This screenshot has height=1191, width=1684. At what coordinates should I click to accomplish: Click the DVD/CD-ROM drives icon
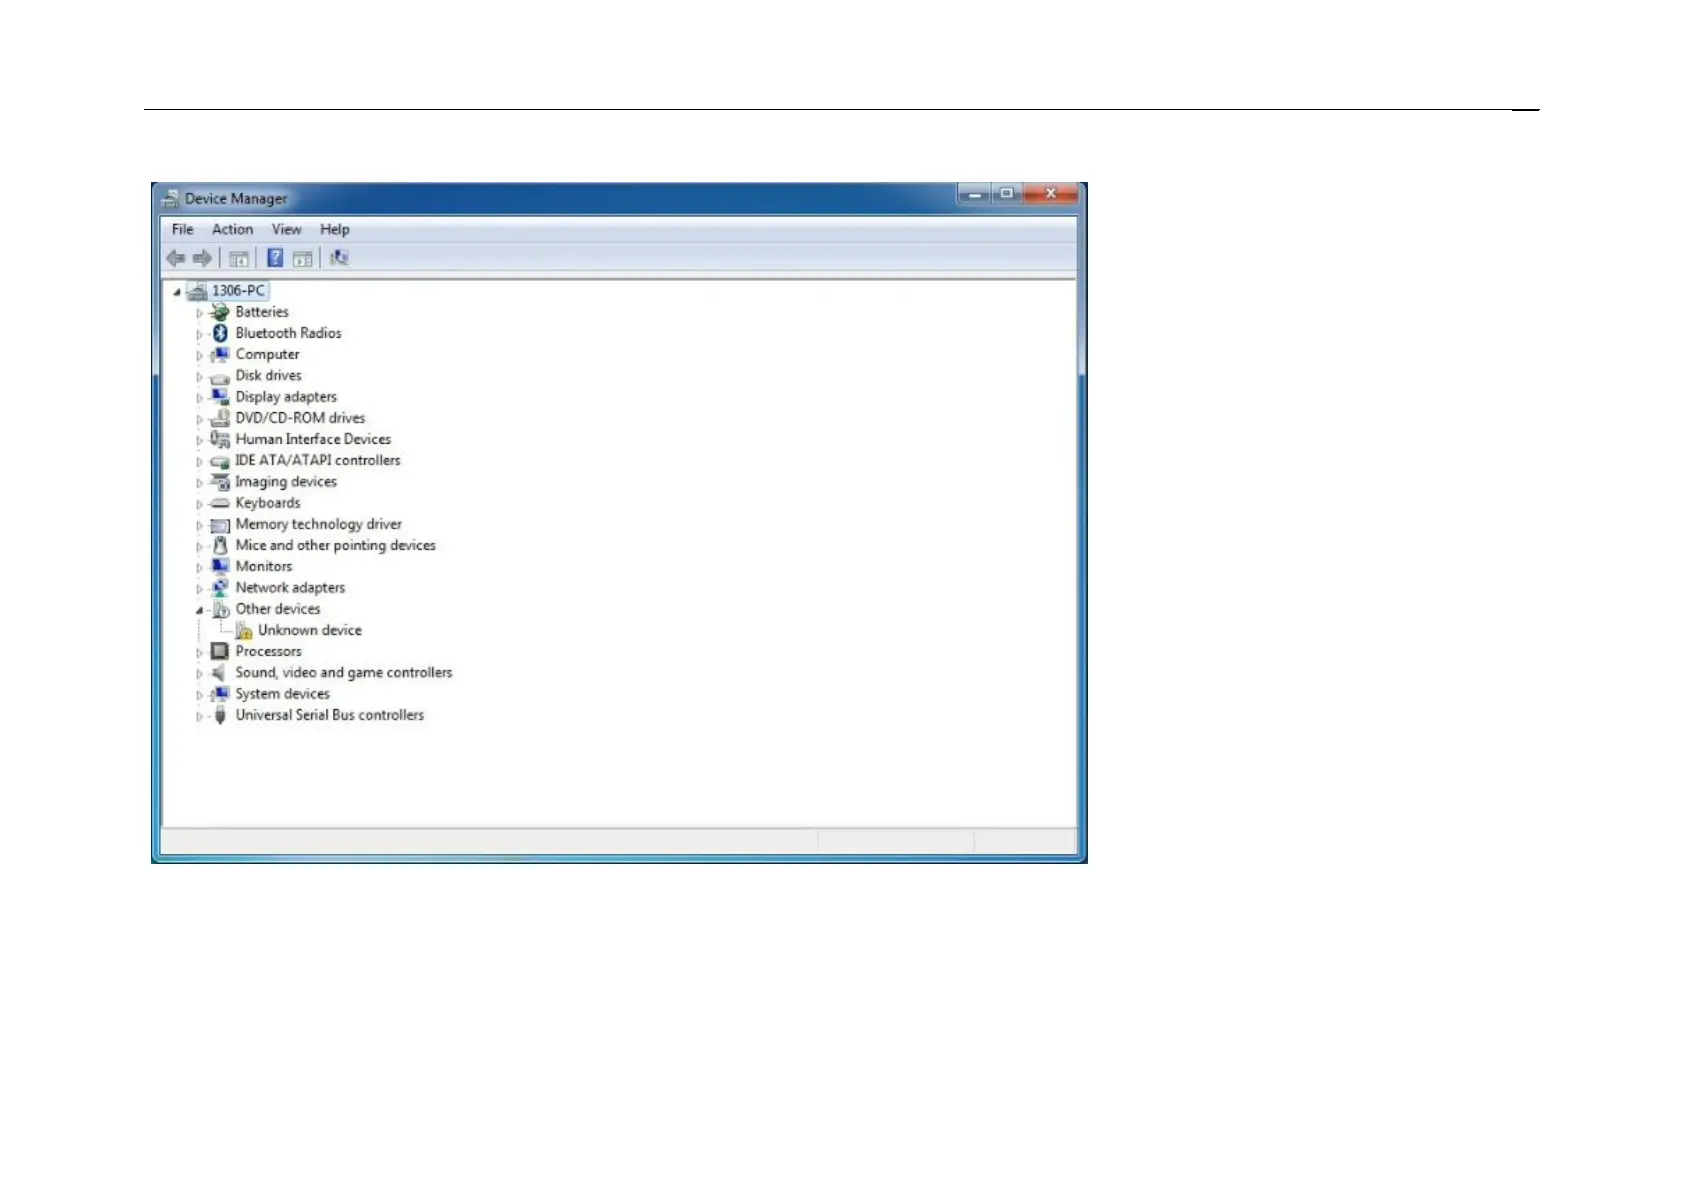coord(220,418)
